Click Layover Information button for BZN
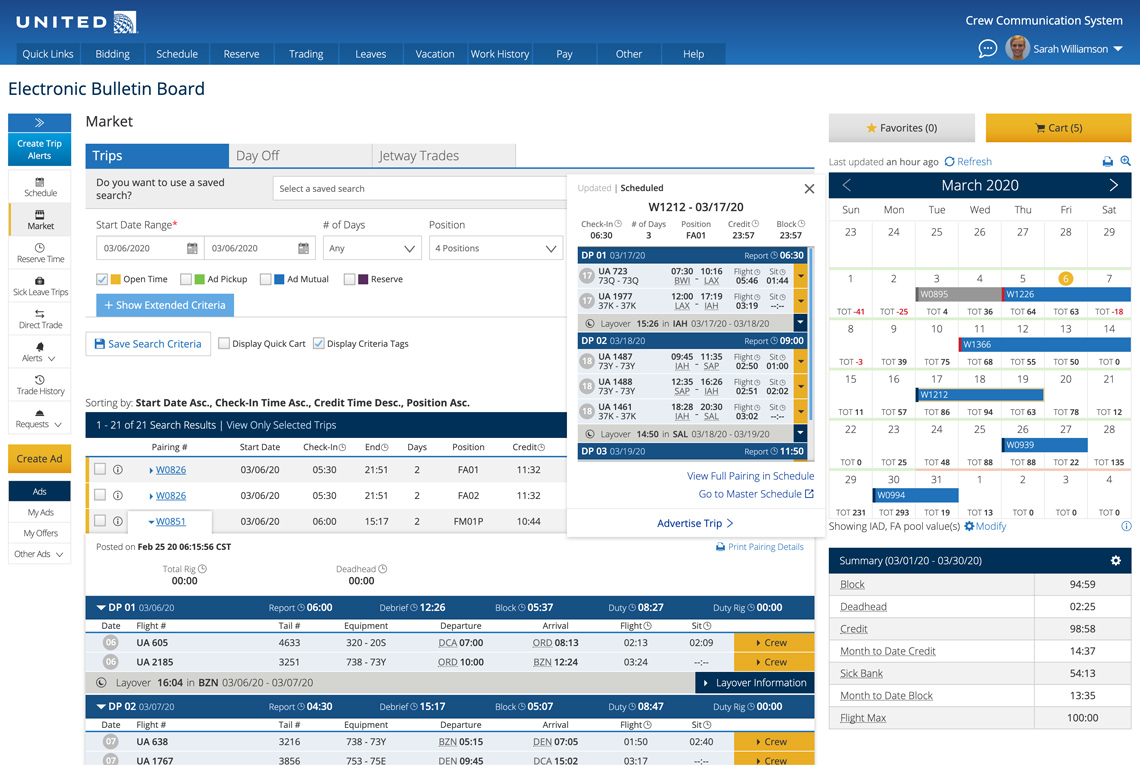 pos(755,683)
